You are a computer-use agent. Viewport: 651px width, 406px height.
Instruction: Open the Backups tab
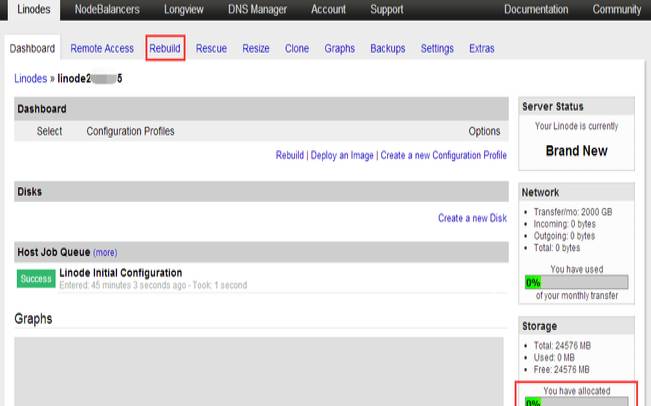pyautogui.click(x=388, y=48)
